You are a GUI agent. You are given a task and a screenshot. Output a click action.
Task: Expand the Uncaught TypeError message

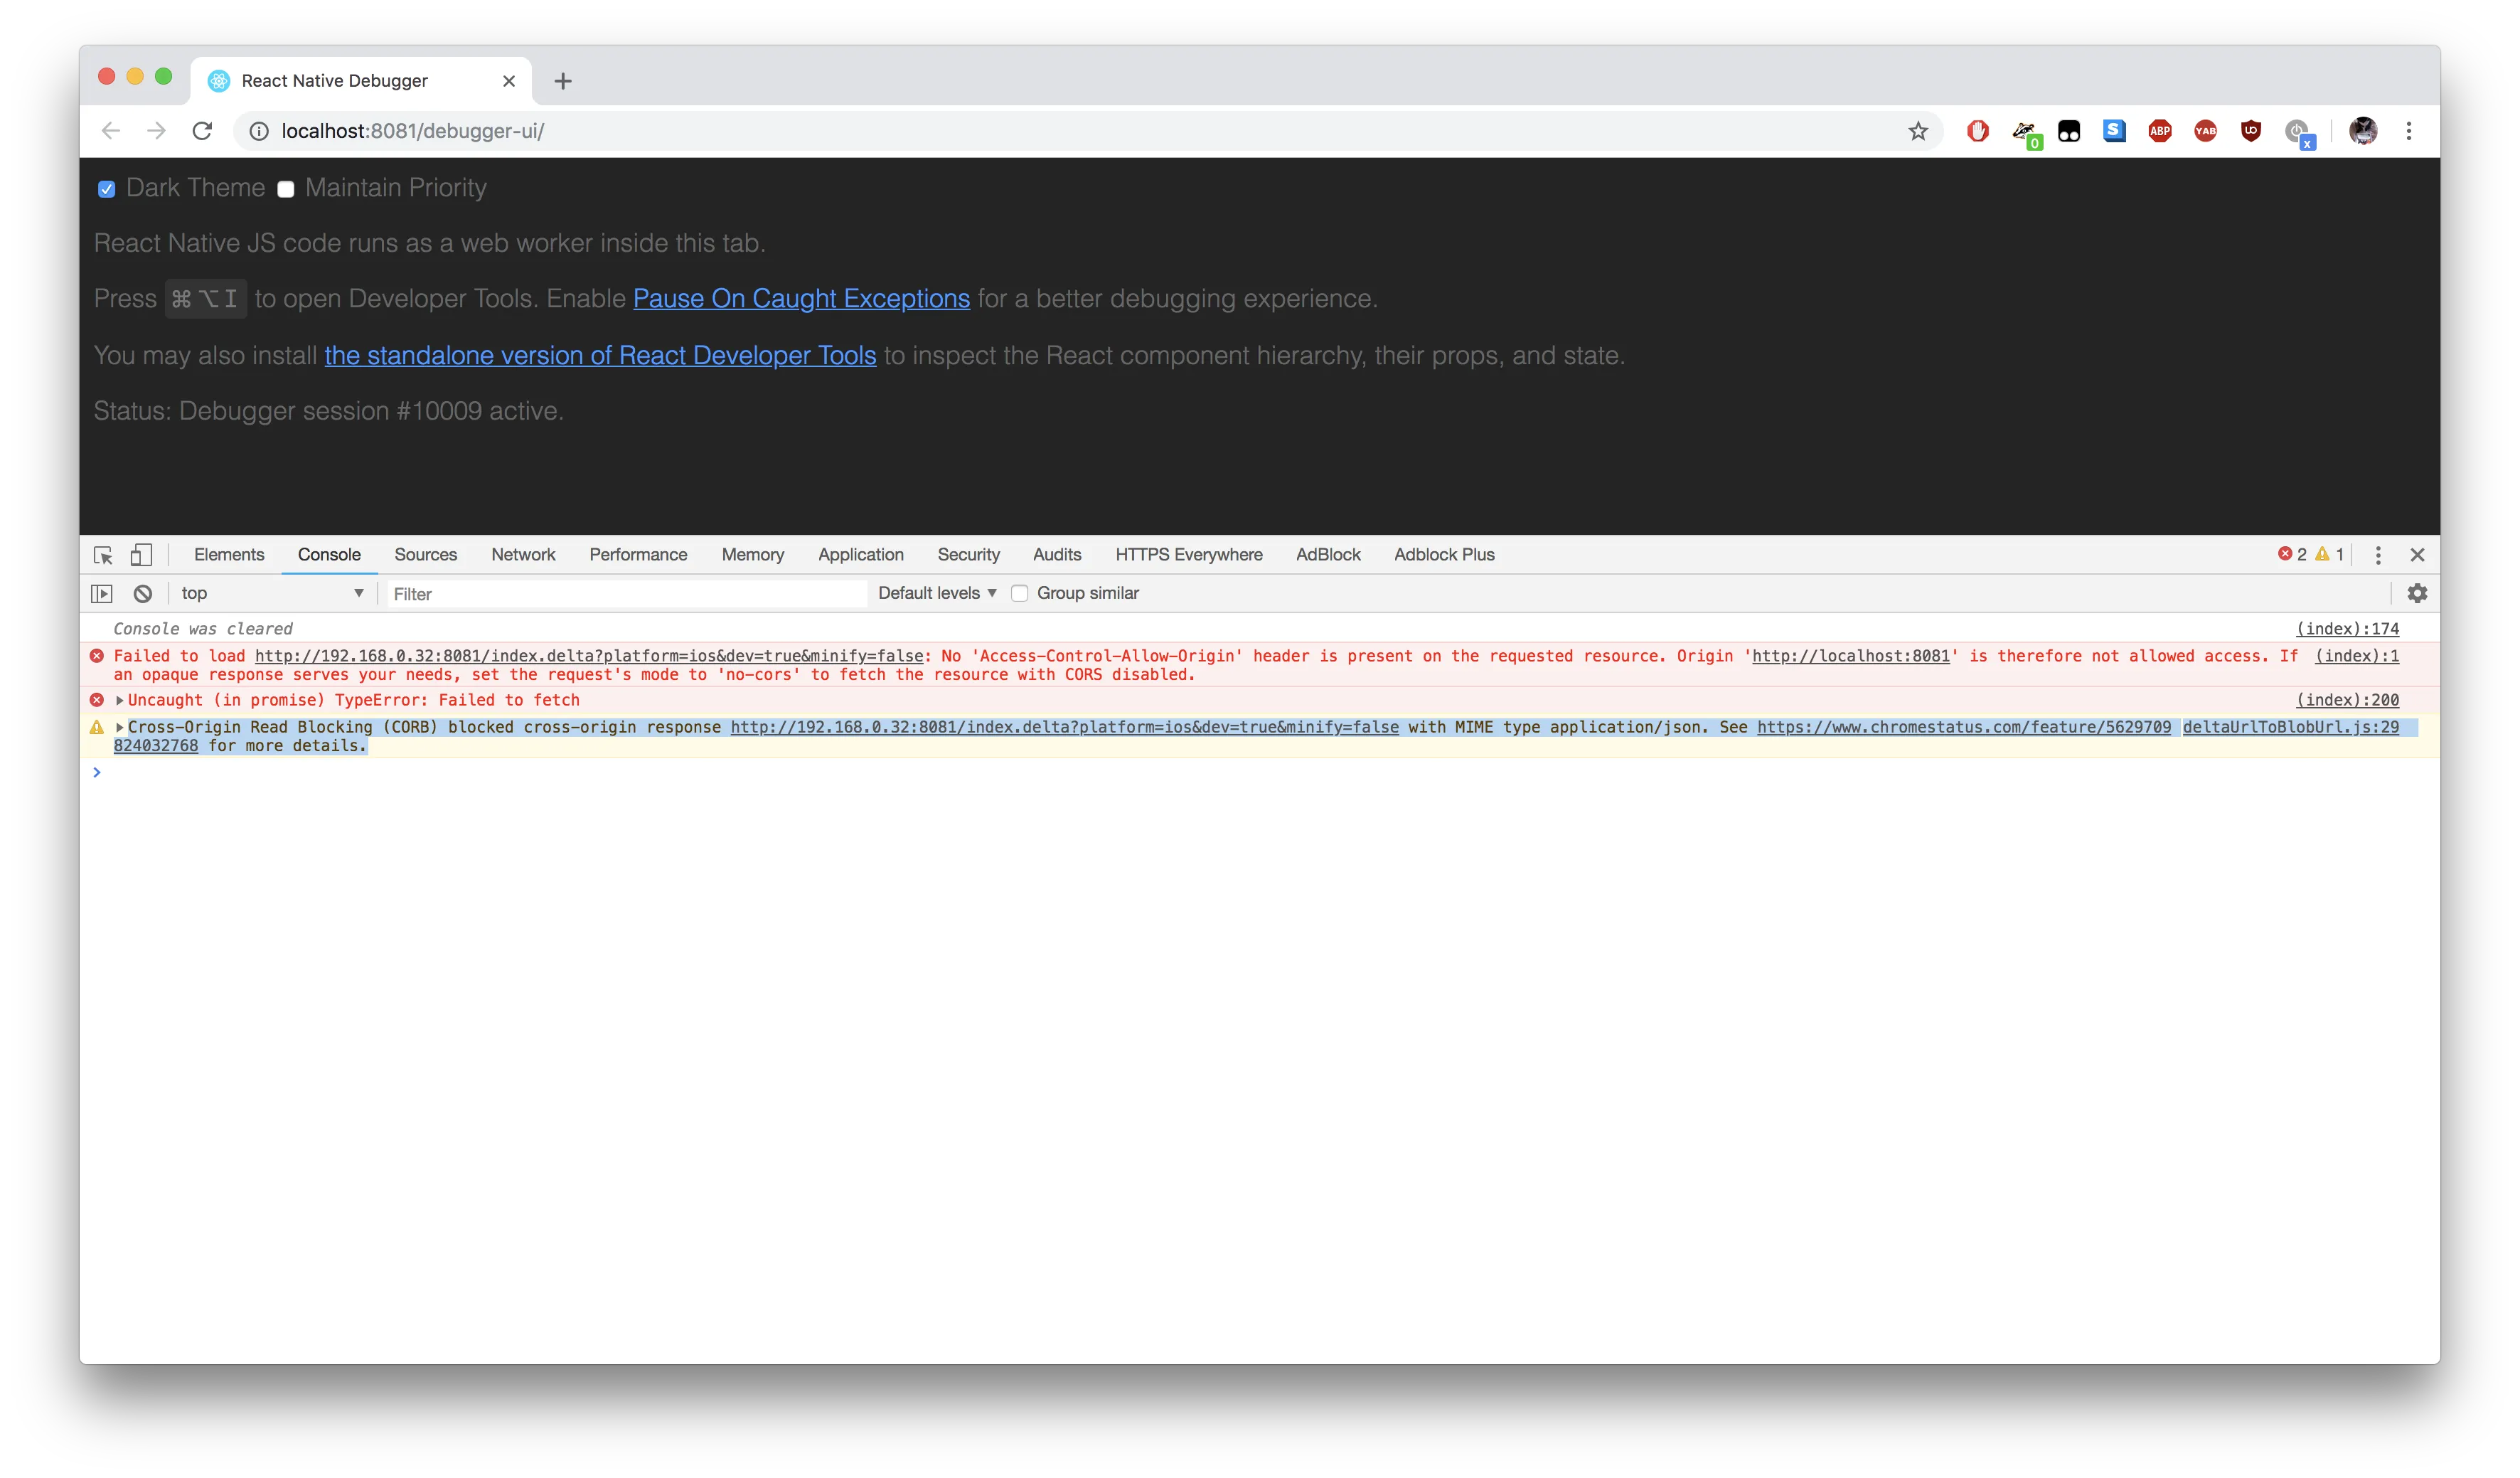[120, 700]
